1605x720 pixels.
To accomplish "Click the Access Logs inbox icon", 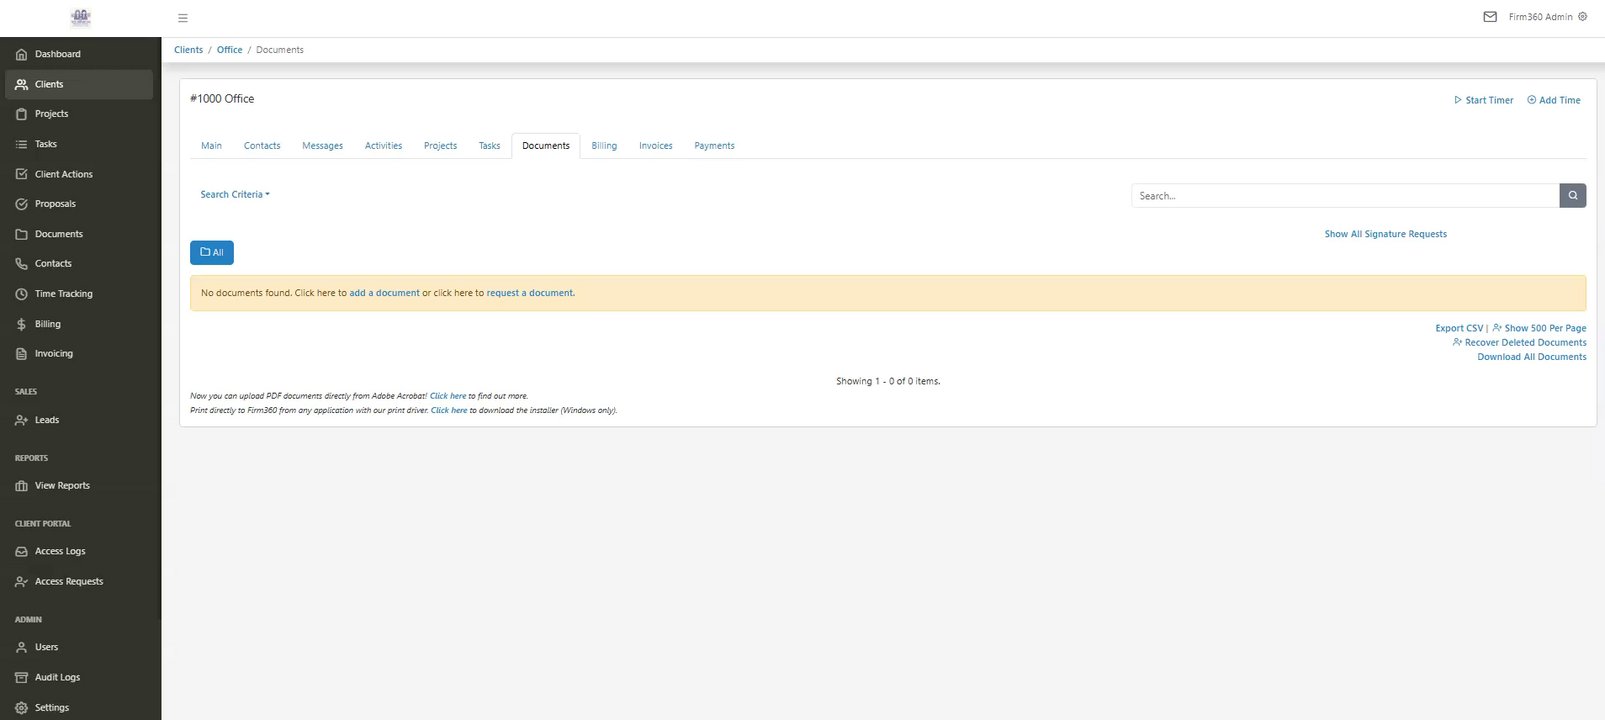I will 21,551.
